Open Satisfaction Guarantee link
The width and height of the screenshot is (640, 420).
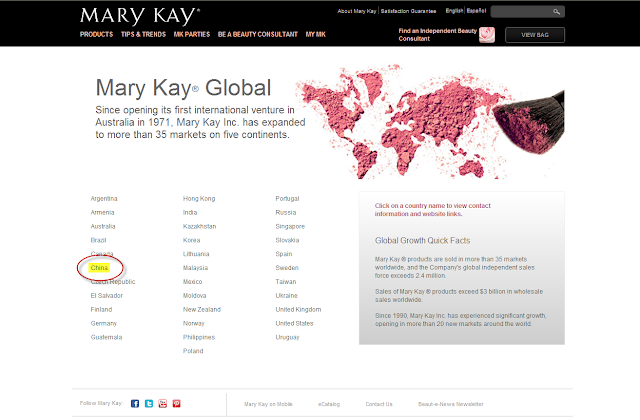[408, 11]
